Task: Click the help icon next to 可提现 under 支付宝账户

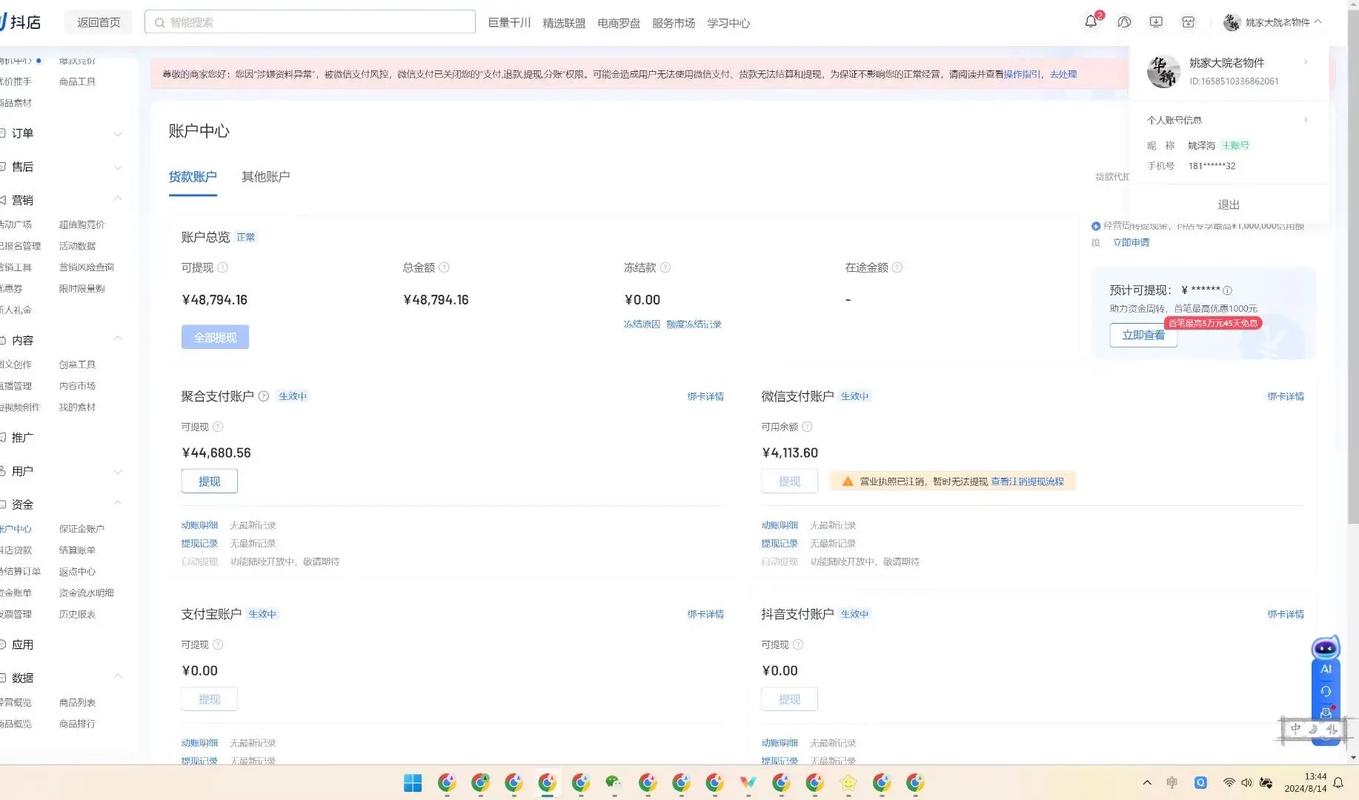Action: tap(218, 645)
